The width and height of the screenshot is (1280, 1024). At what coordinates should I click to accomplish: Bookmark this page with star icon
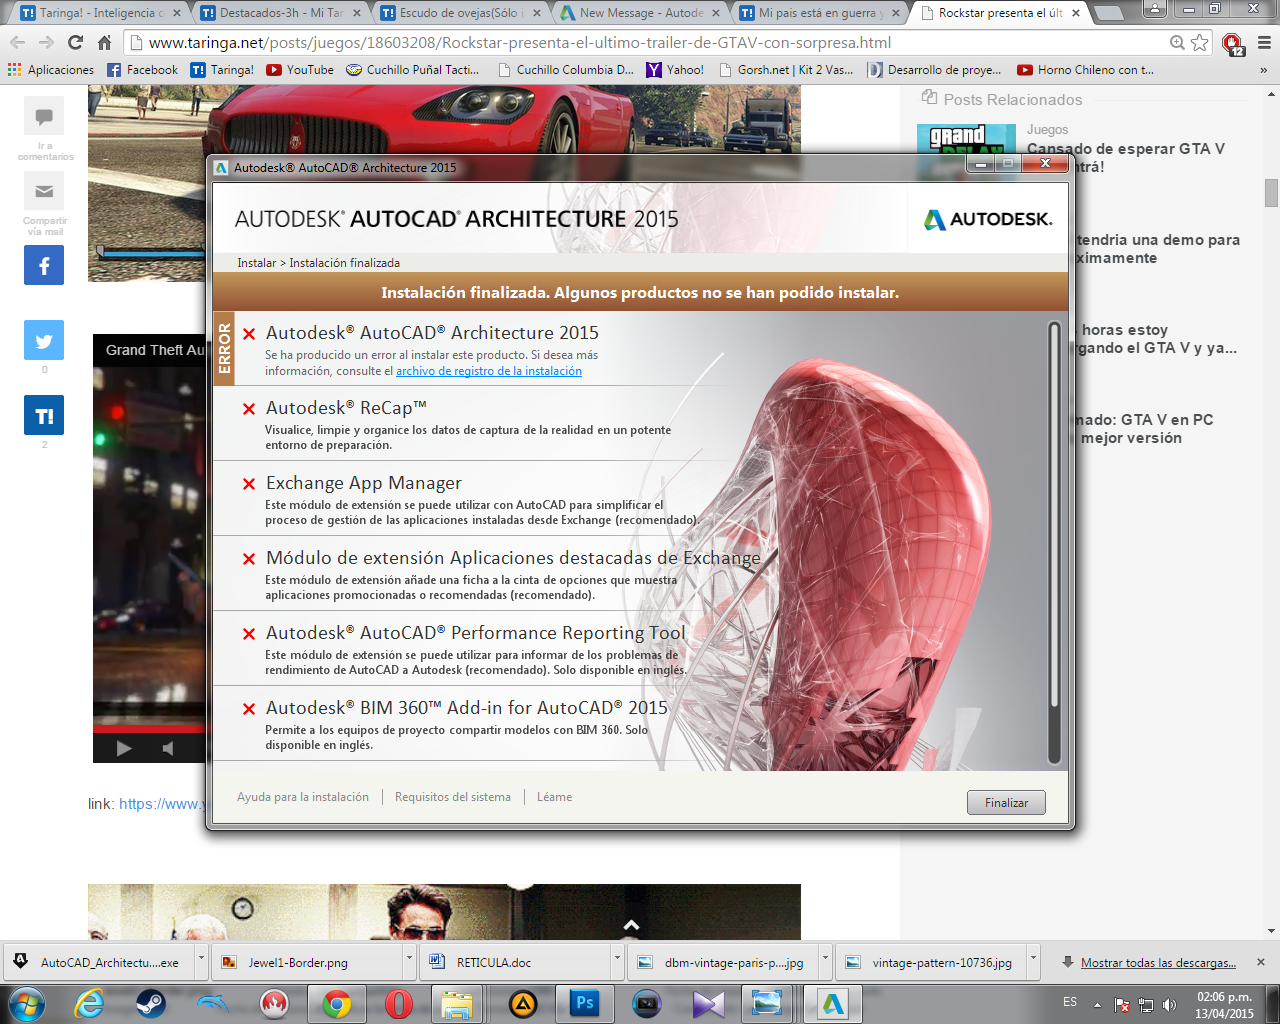click(1200, 43)
